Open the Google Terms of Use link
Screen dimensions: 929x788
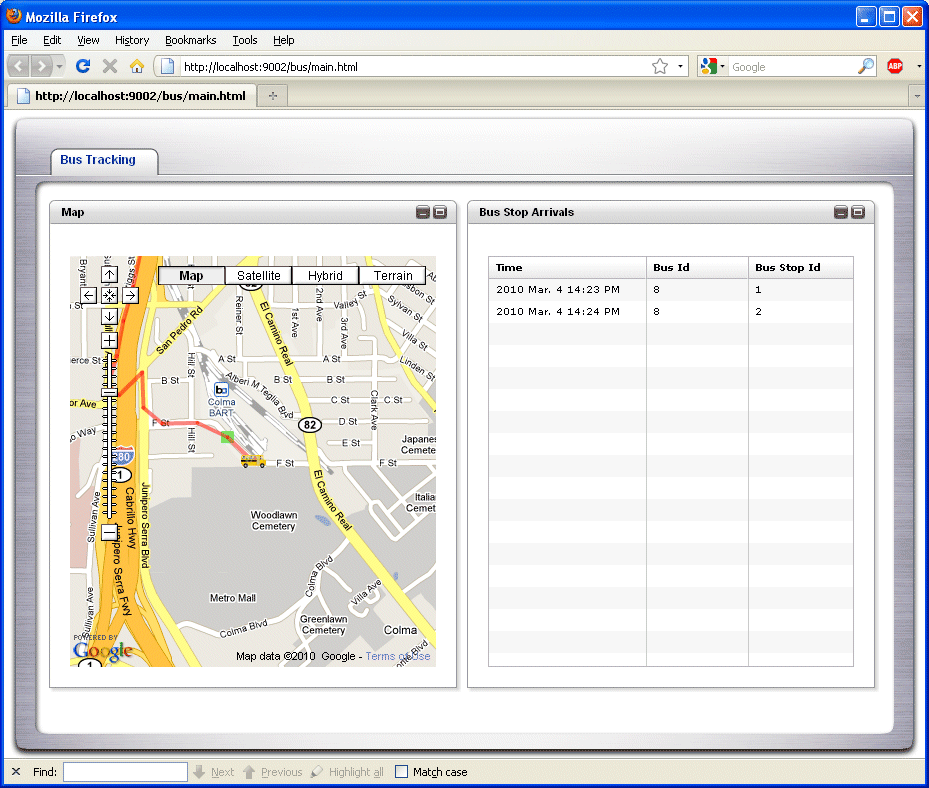click(398, 656)
